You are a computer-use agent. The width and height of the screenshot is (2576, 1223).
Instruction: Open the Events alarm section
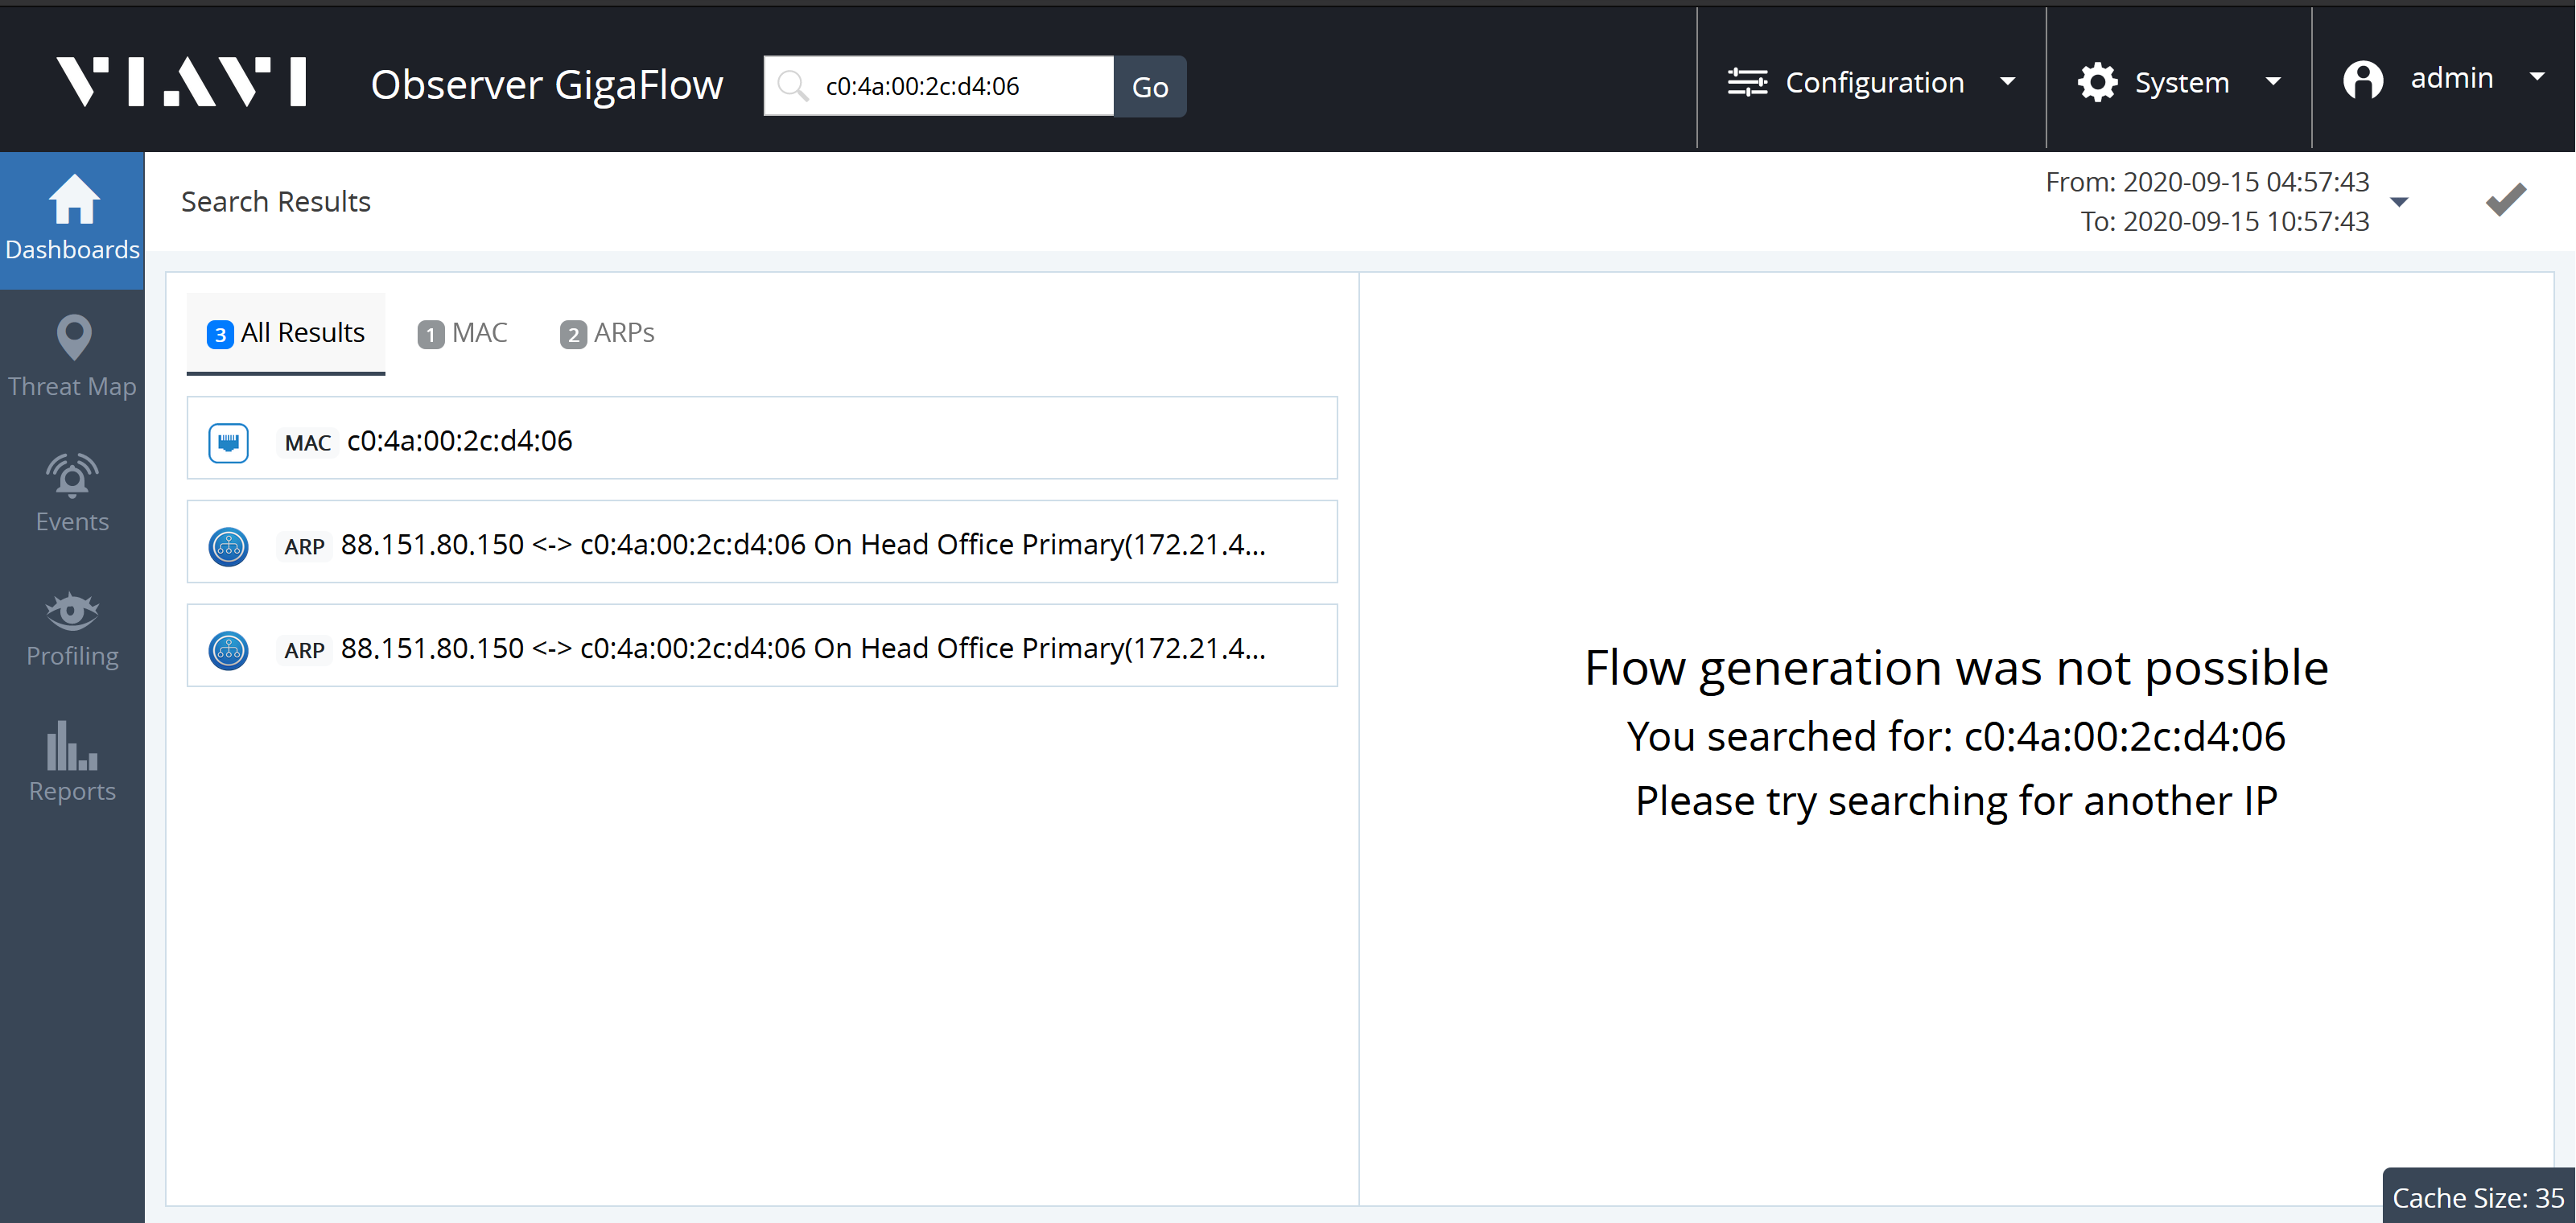(72, 492)
